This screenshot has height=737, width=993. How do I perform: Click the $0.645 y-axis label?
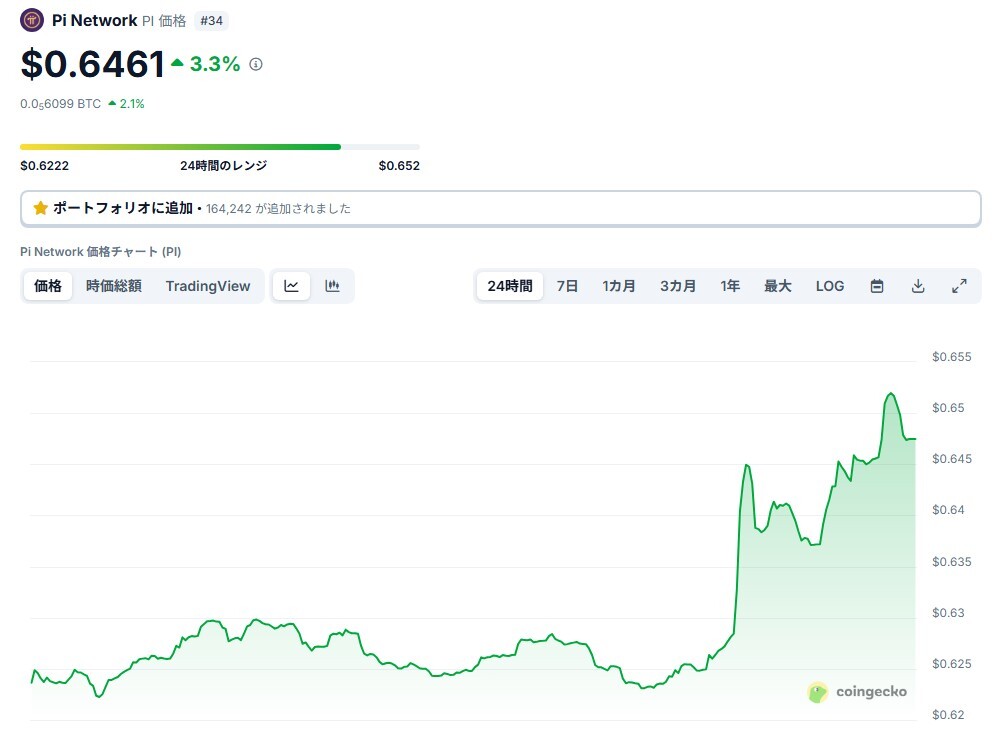coord(951,458)
